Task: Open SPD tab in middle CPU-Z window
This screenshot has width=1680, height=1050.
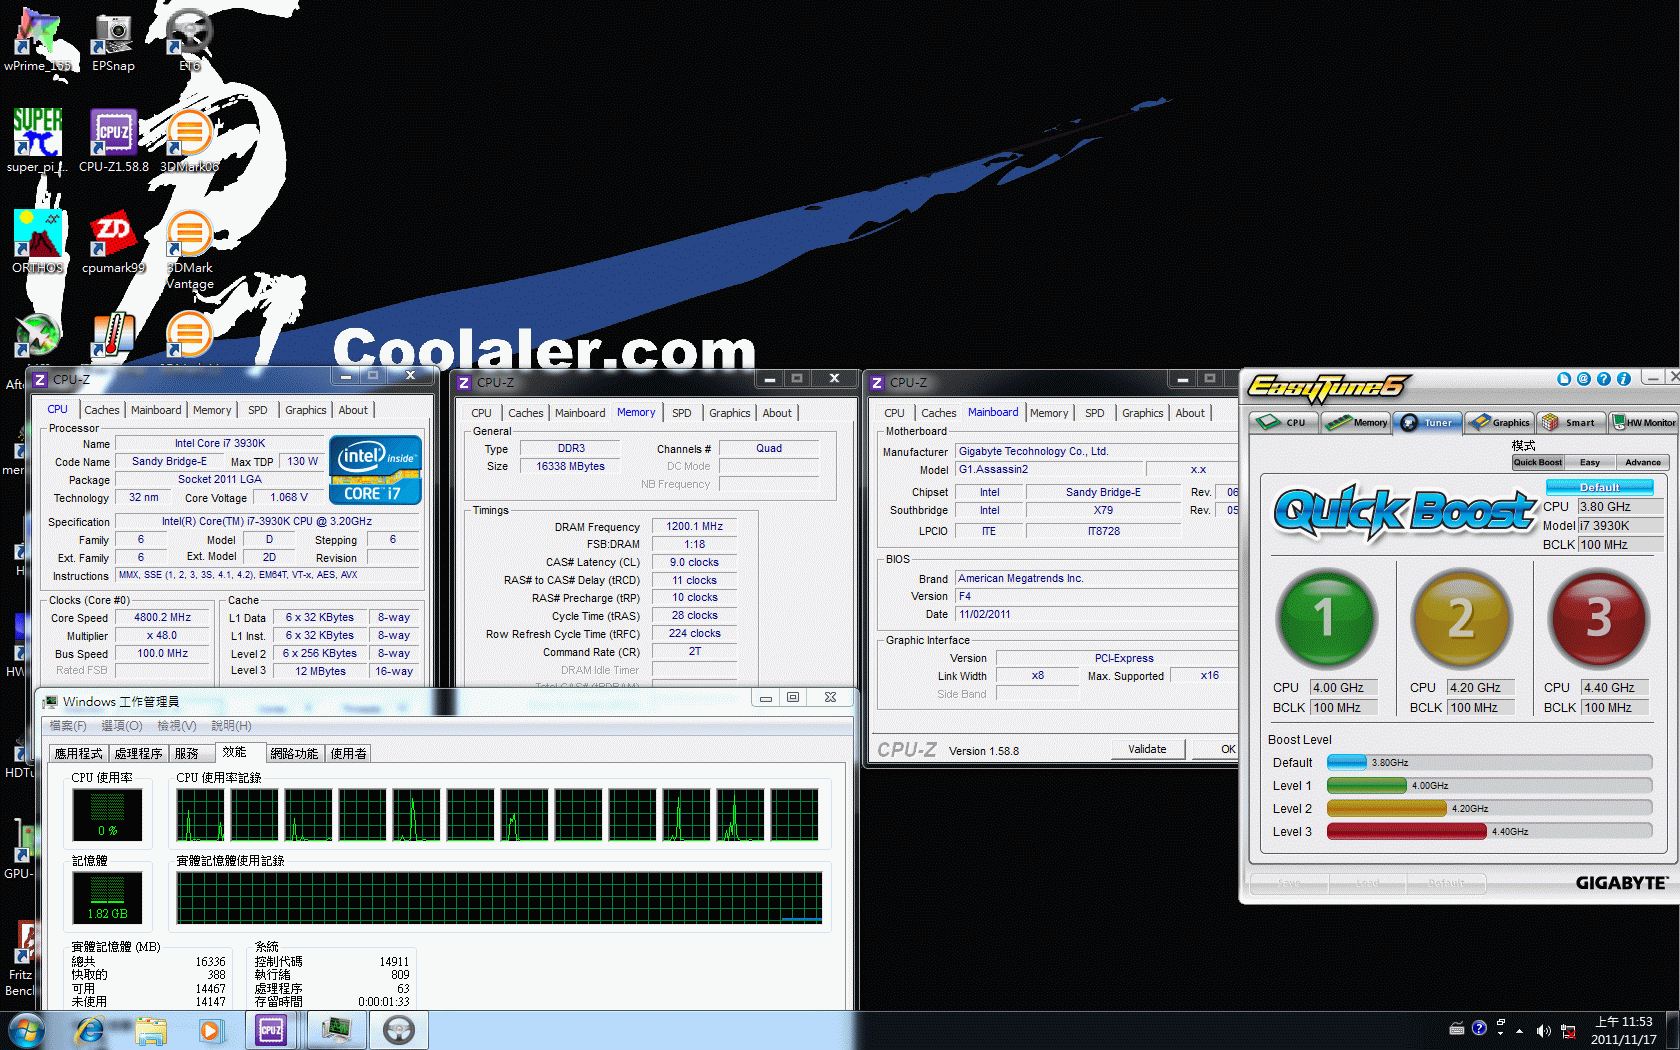Action: tap(682, 413)
